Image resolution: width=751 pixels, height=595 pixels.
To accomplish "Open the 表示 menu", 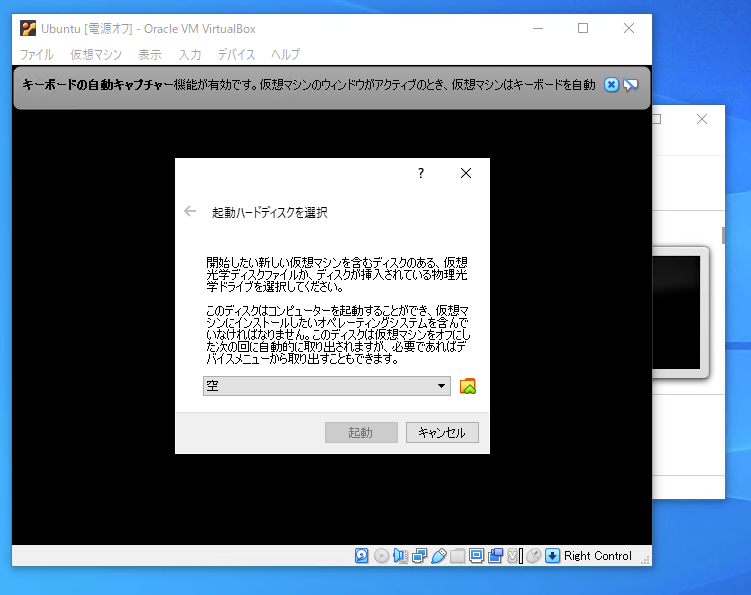I will click(150, 55).
